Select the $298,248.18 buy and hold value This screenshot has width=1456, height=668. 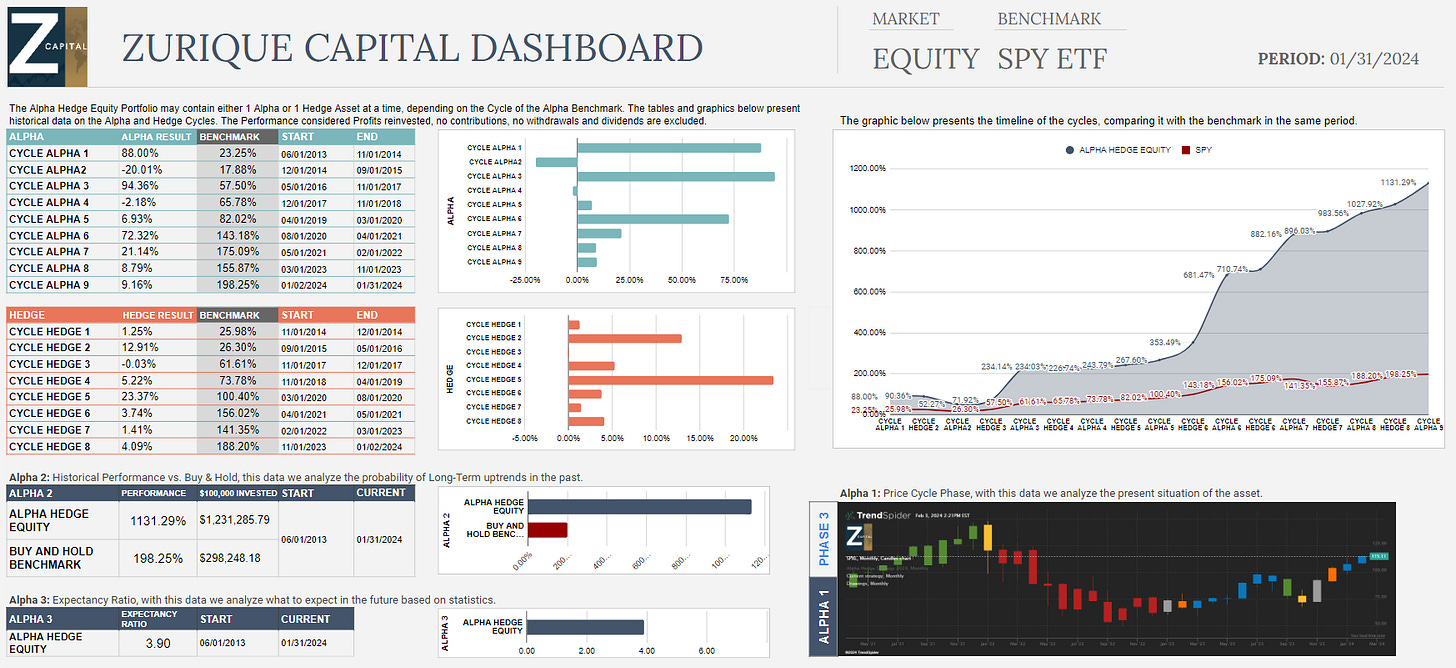(x=230, y=558)
